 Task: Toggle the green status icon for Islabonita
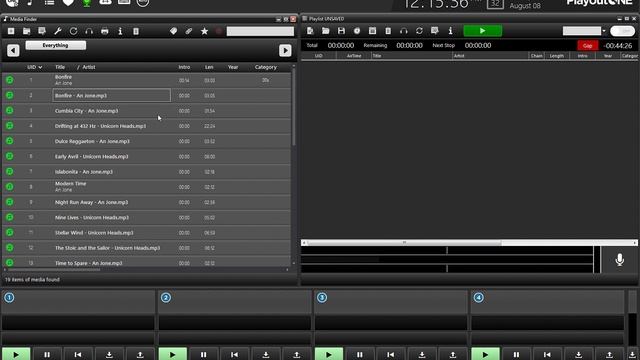(10, 171)
